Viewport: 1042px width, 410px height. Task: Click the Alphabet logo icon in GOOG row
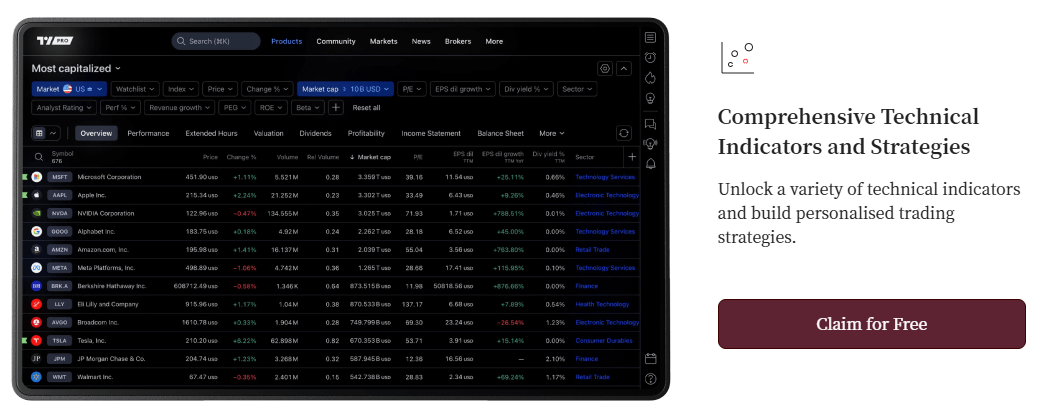tap(37, 231)
